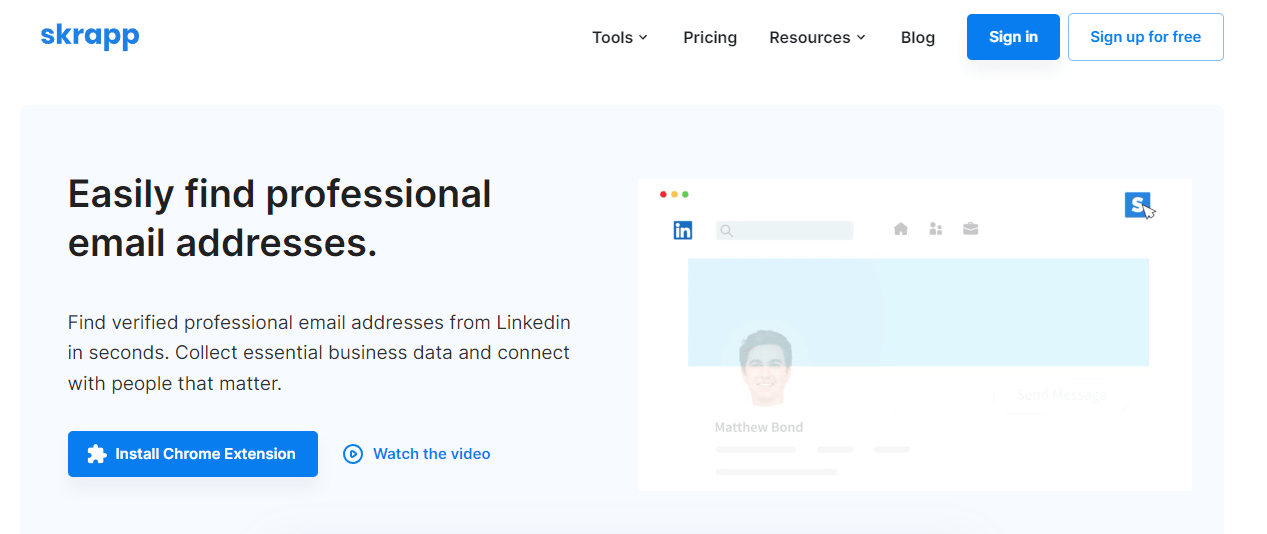Click the Matthew Bond name text

[759, 427]
